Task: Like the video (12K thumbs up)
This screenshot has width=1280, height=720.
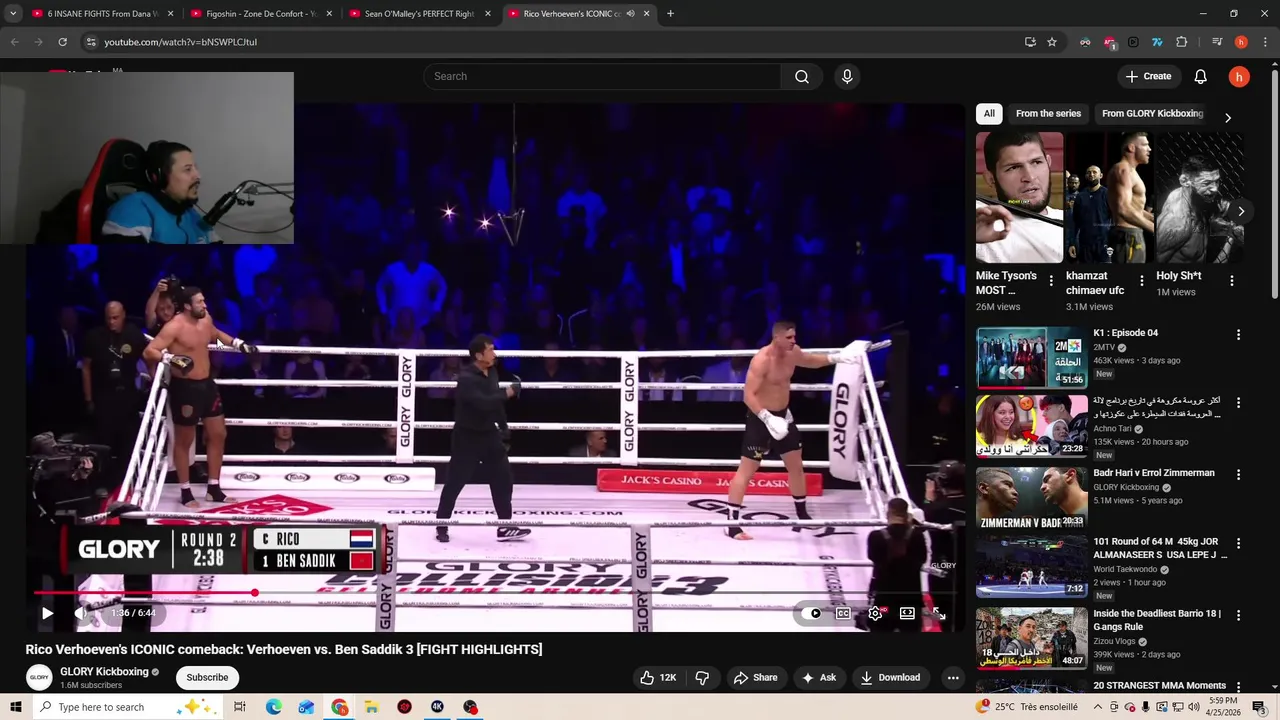Action: tap(658, 677)
